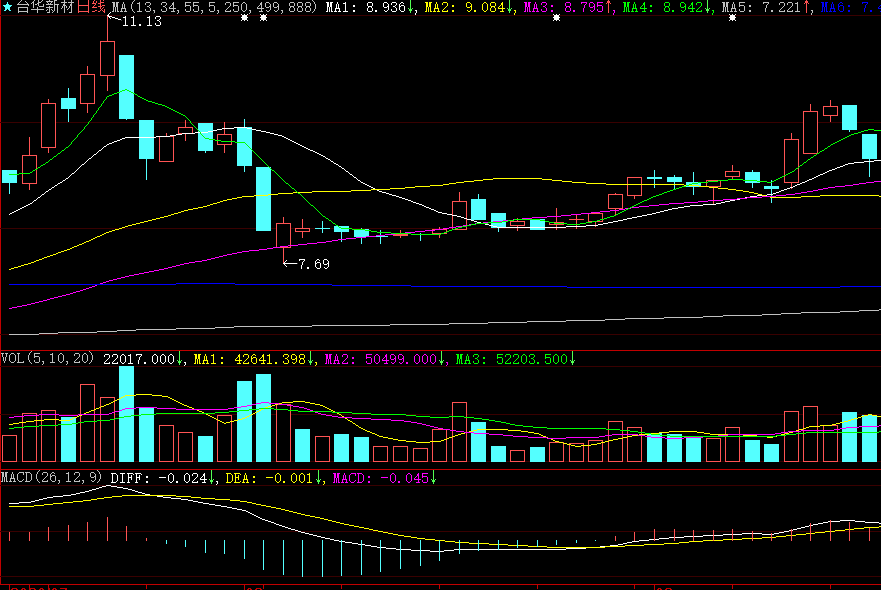Click the star marker below MA3 value
Viewport: 881px width, 590px height.
click(x=556, y=18)
